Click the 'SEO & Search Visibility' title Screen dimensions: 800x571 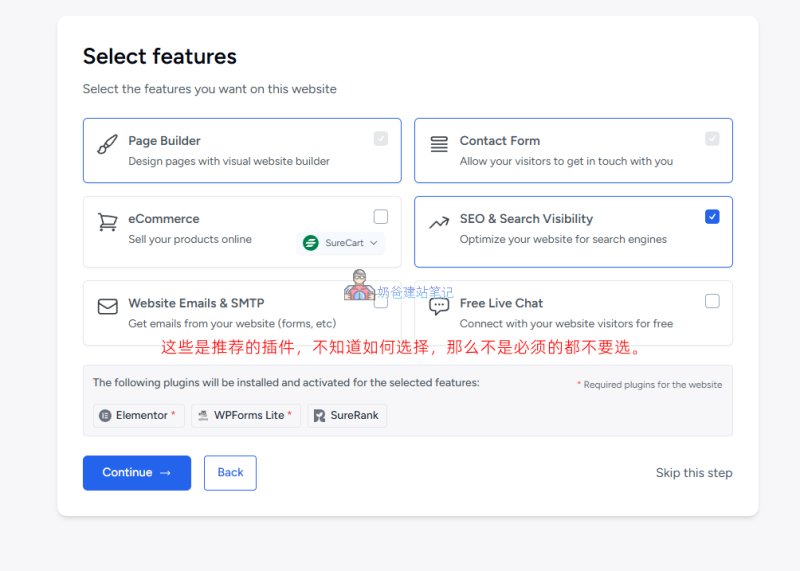(526, 219)
